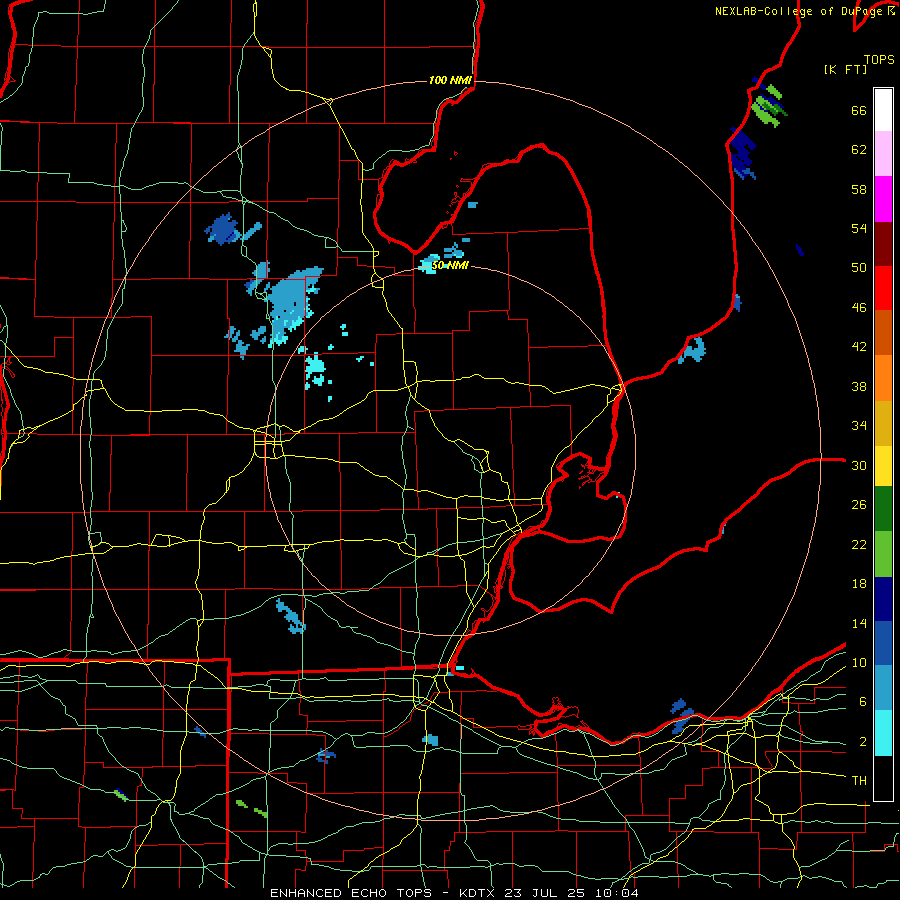Click the TH legend label

pos(859,781)
